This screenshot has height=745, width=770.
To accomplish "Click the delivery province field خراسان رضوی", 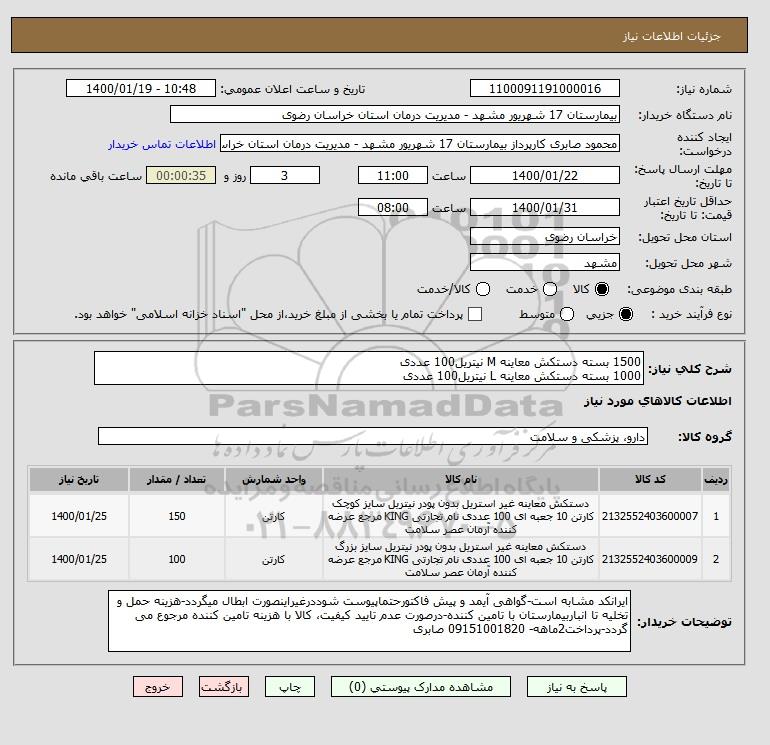I will tap(545, 237).
